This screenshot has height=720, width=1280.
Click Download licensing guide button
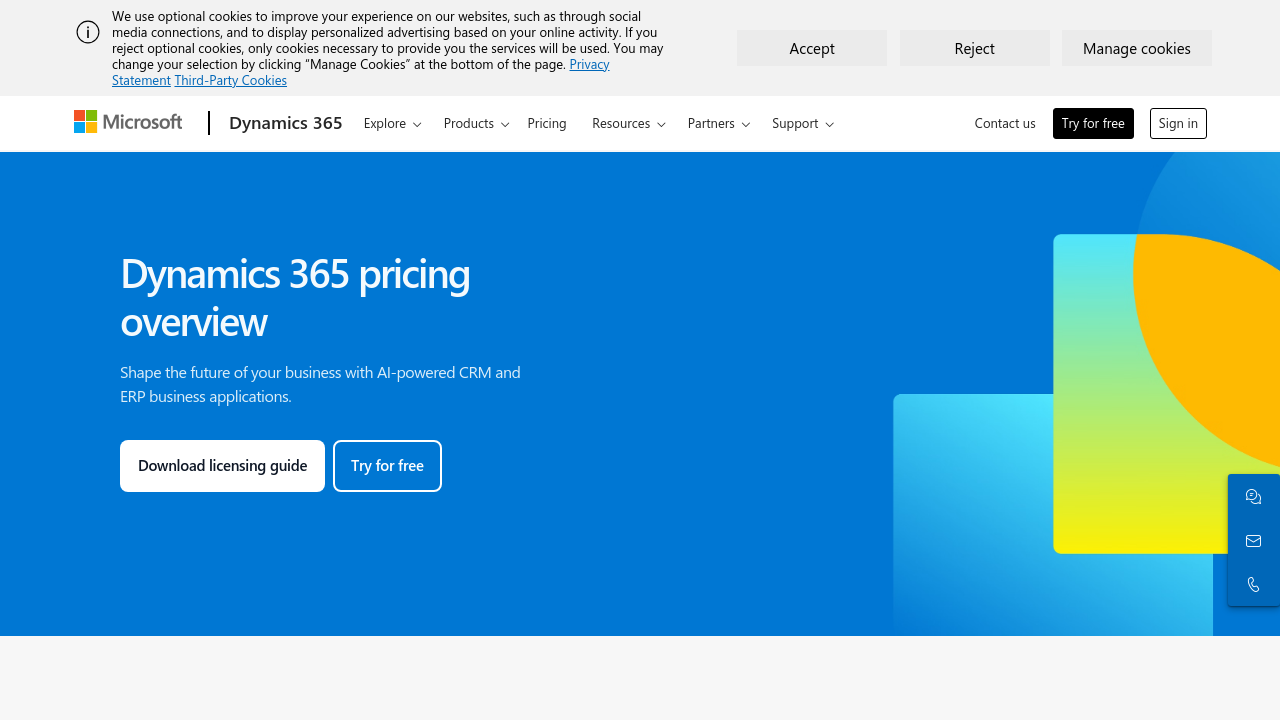coord(222,466)
